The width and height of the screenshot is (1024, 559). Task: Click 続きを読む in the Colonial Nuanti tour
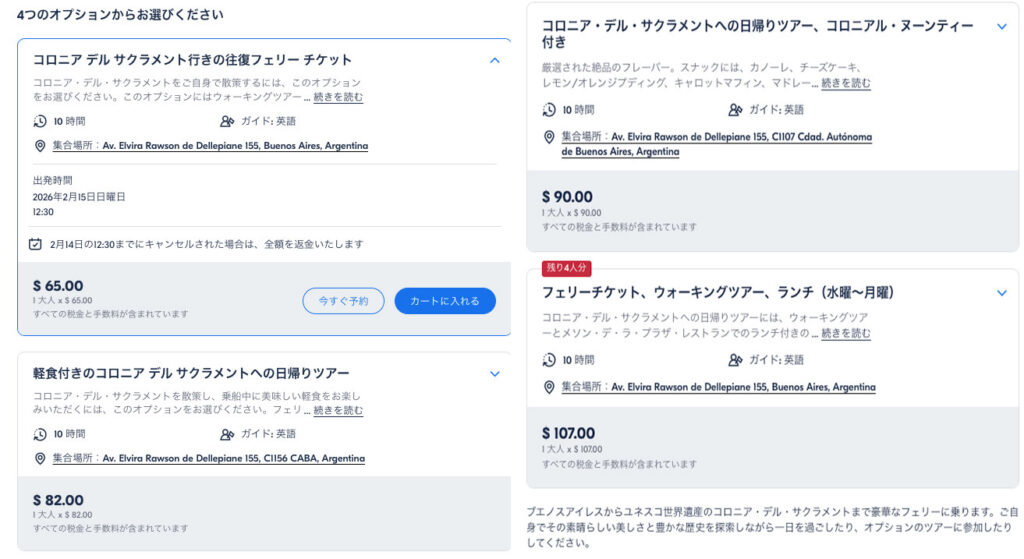pos(845,83)
